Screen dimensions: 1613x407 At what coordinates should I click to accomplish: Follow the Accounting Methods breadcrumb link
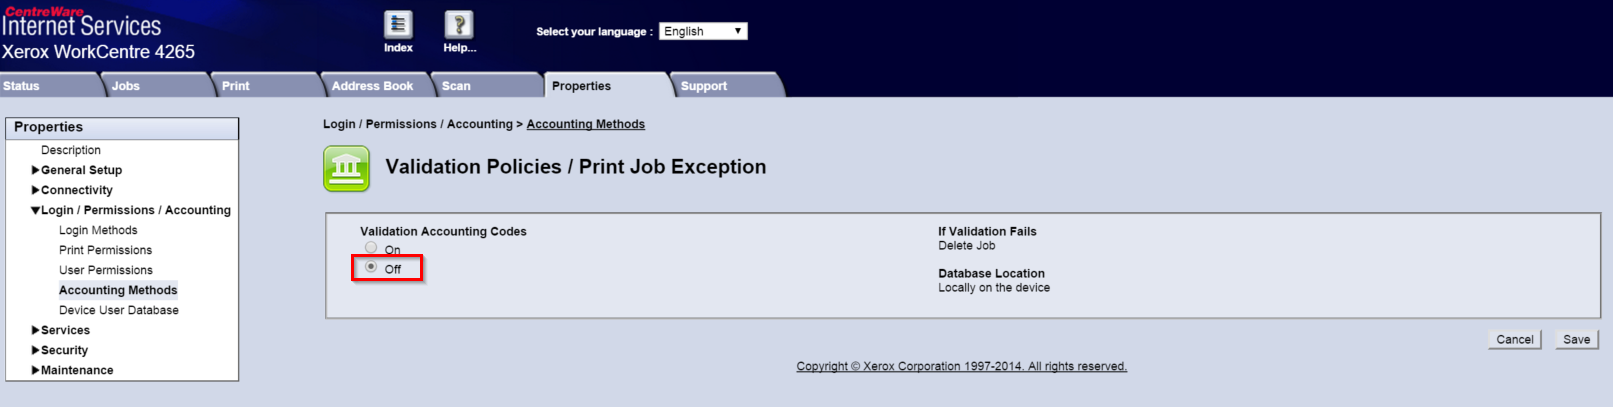pyautogui.click(x=585, y=124)
